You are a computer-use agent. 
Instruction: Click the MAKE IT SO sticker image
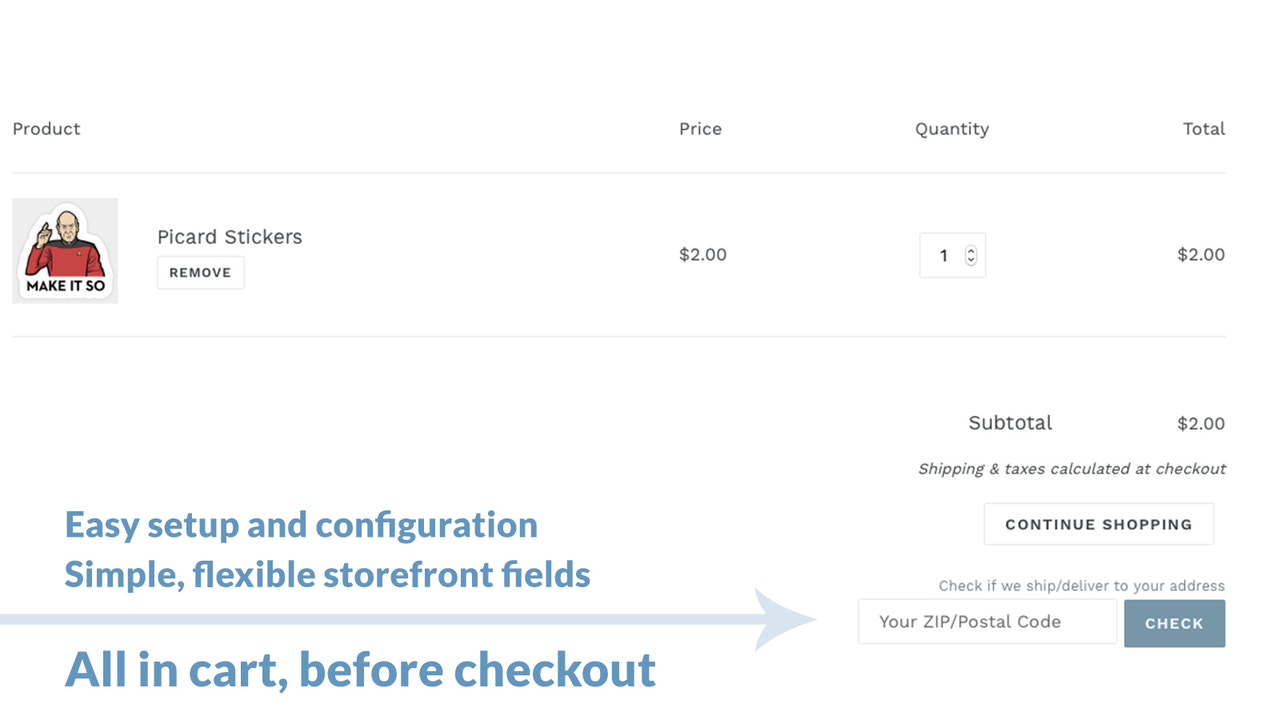tap(64, 283)
